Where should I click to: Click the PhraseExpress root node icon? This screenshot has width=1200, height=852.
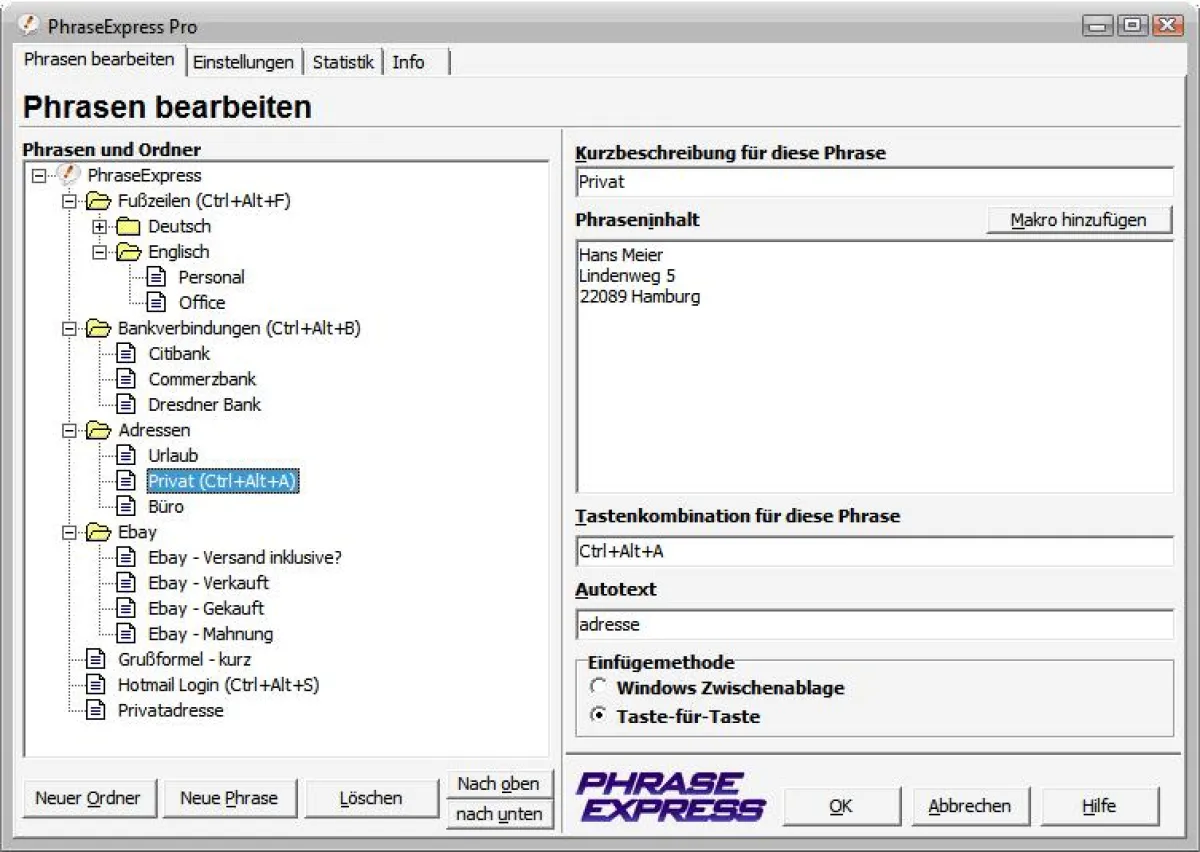[68, 175]
